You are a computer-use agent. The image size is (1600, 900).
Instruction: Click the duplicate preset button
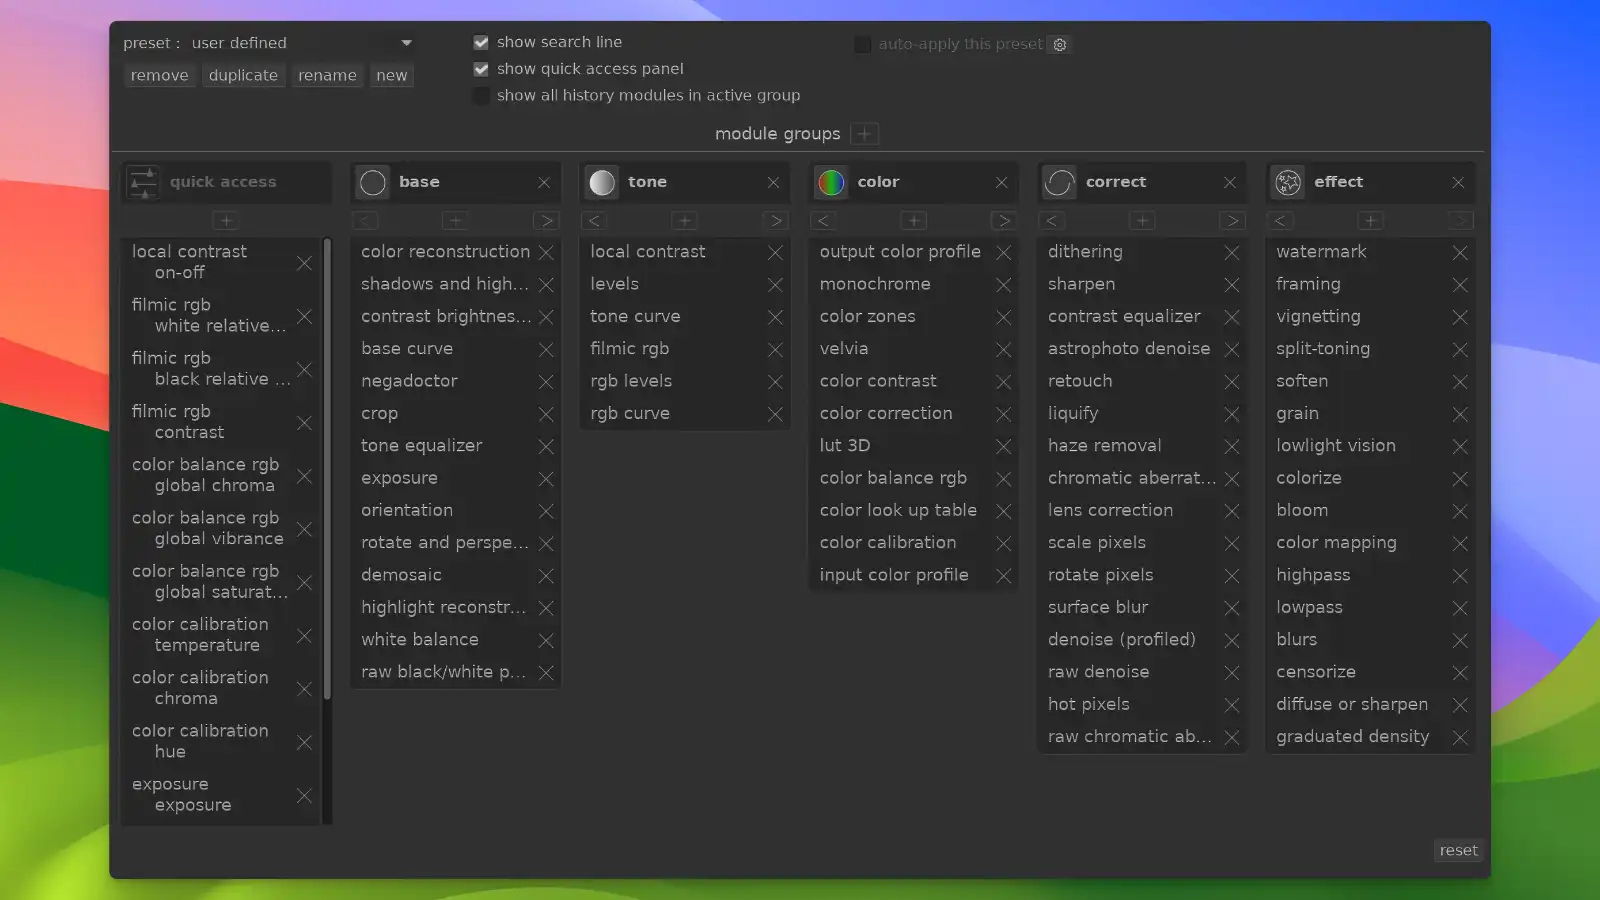tap(243, 76)
